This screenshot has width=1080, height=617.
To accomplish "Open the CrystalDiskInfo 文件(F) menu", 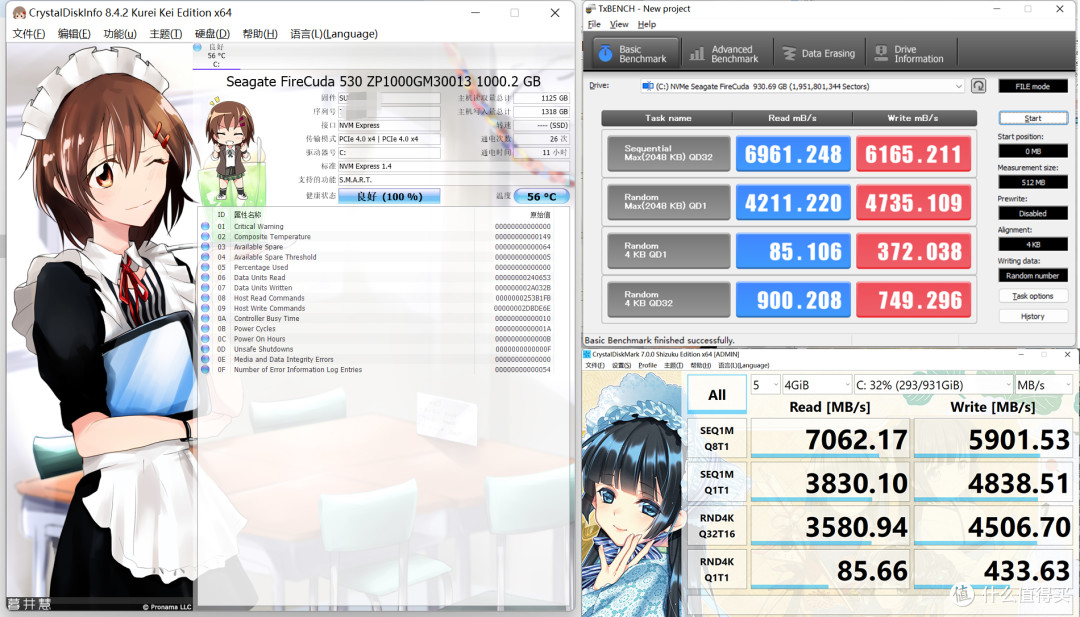I will point(28,34).
